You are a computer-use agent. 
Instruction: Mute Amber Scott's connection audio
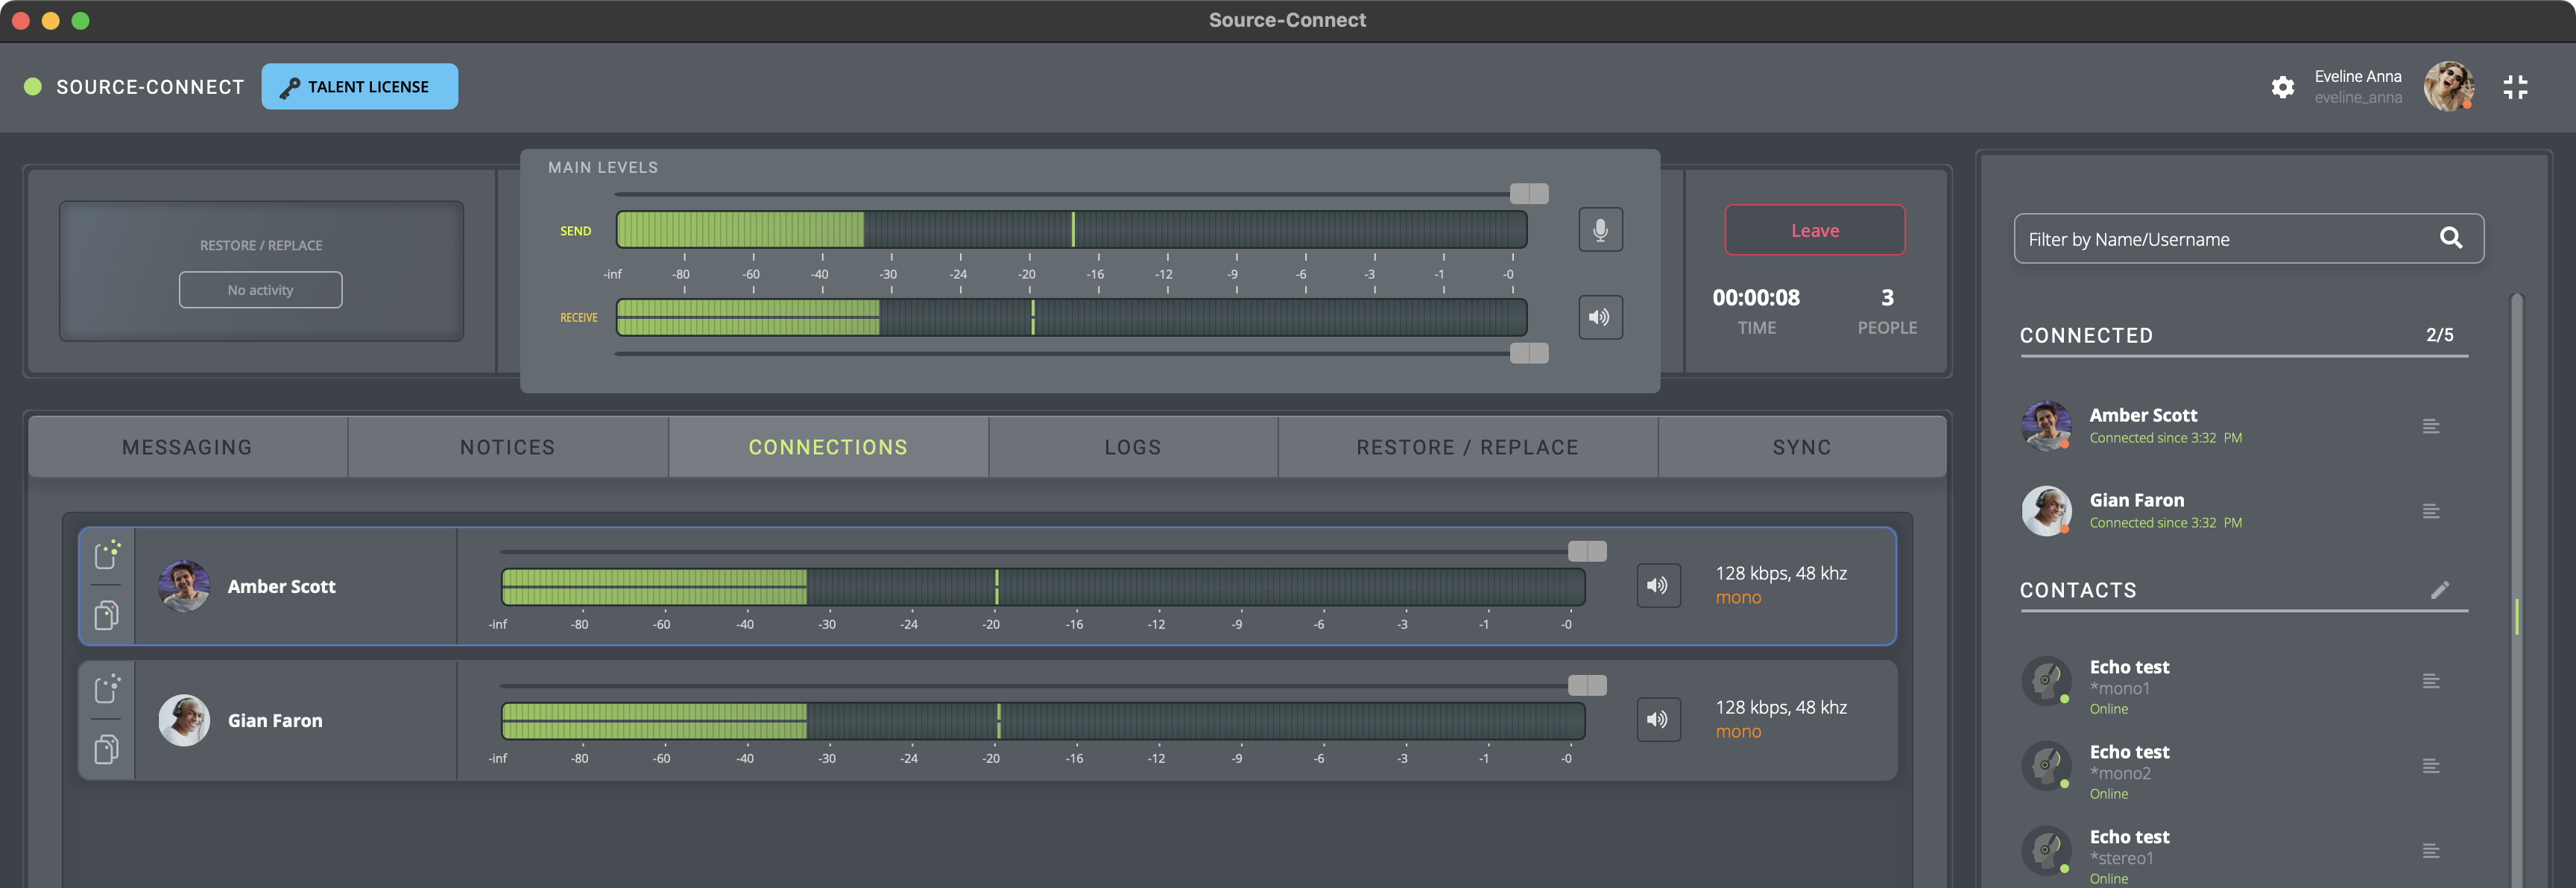(1657, 585)
